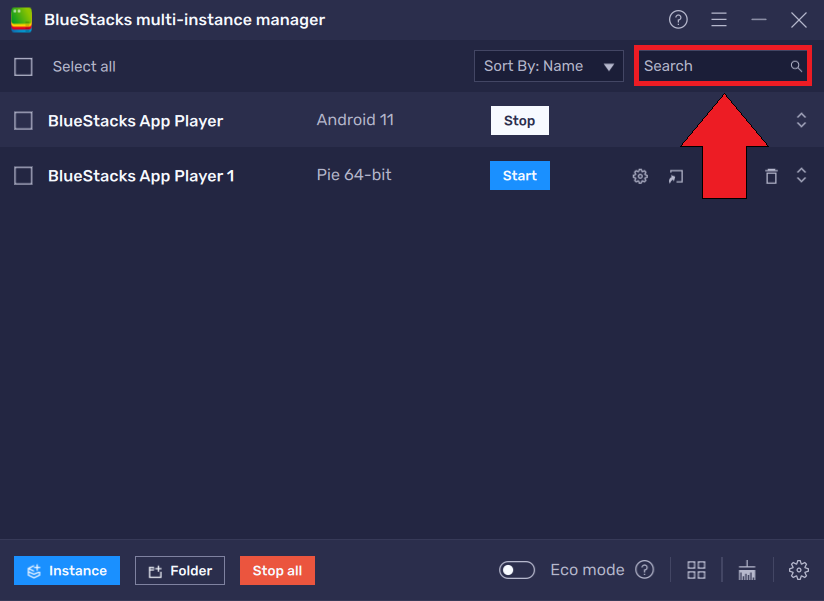
Task: Open the Sort By: Name dropdown
Action: point(548,66)
